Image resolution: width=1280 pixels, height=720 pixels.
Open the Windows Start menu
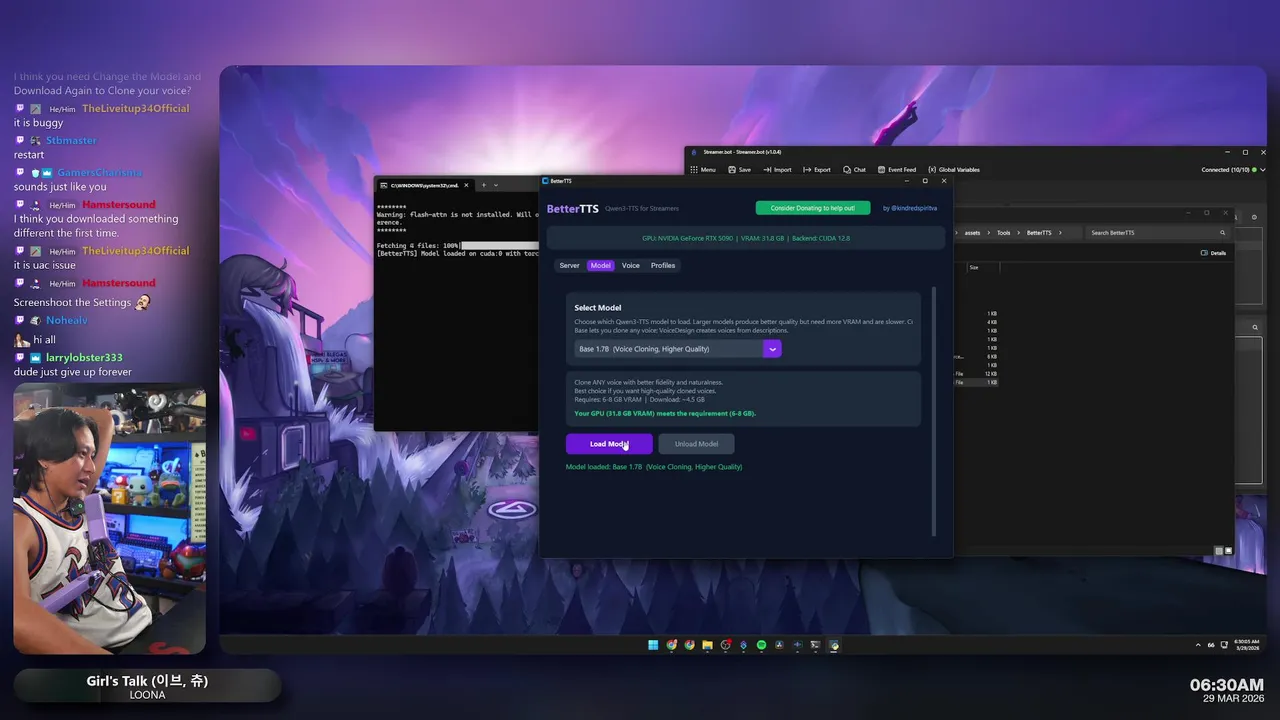coord(653,645)
